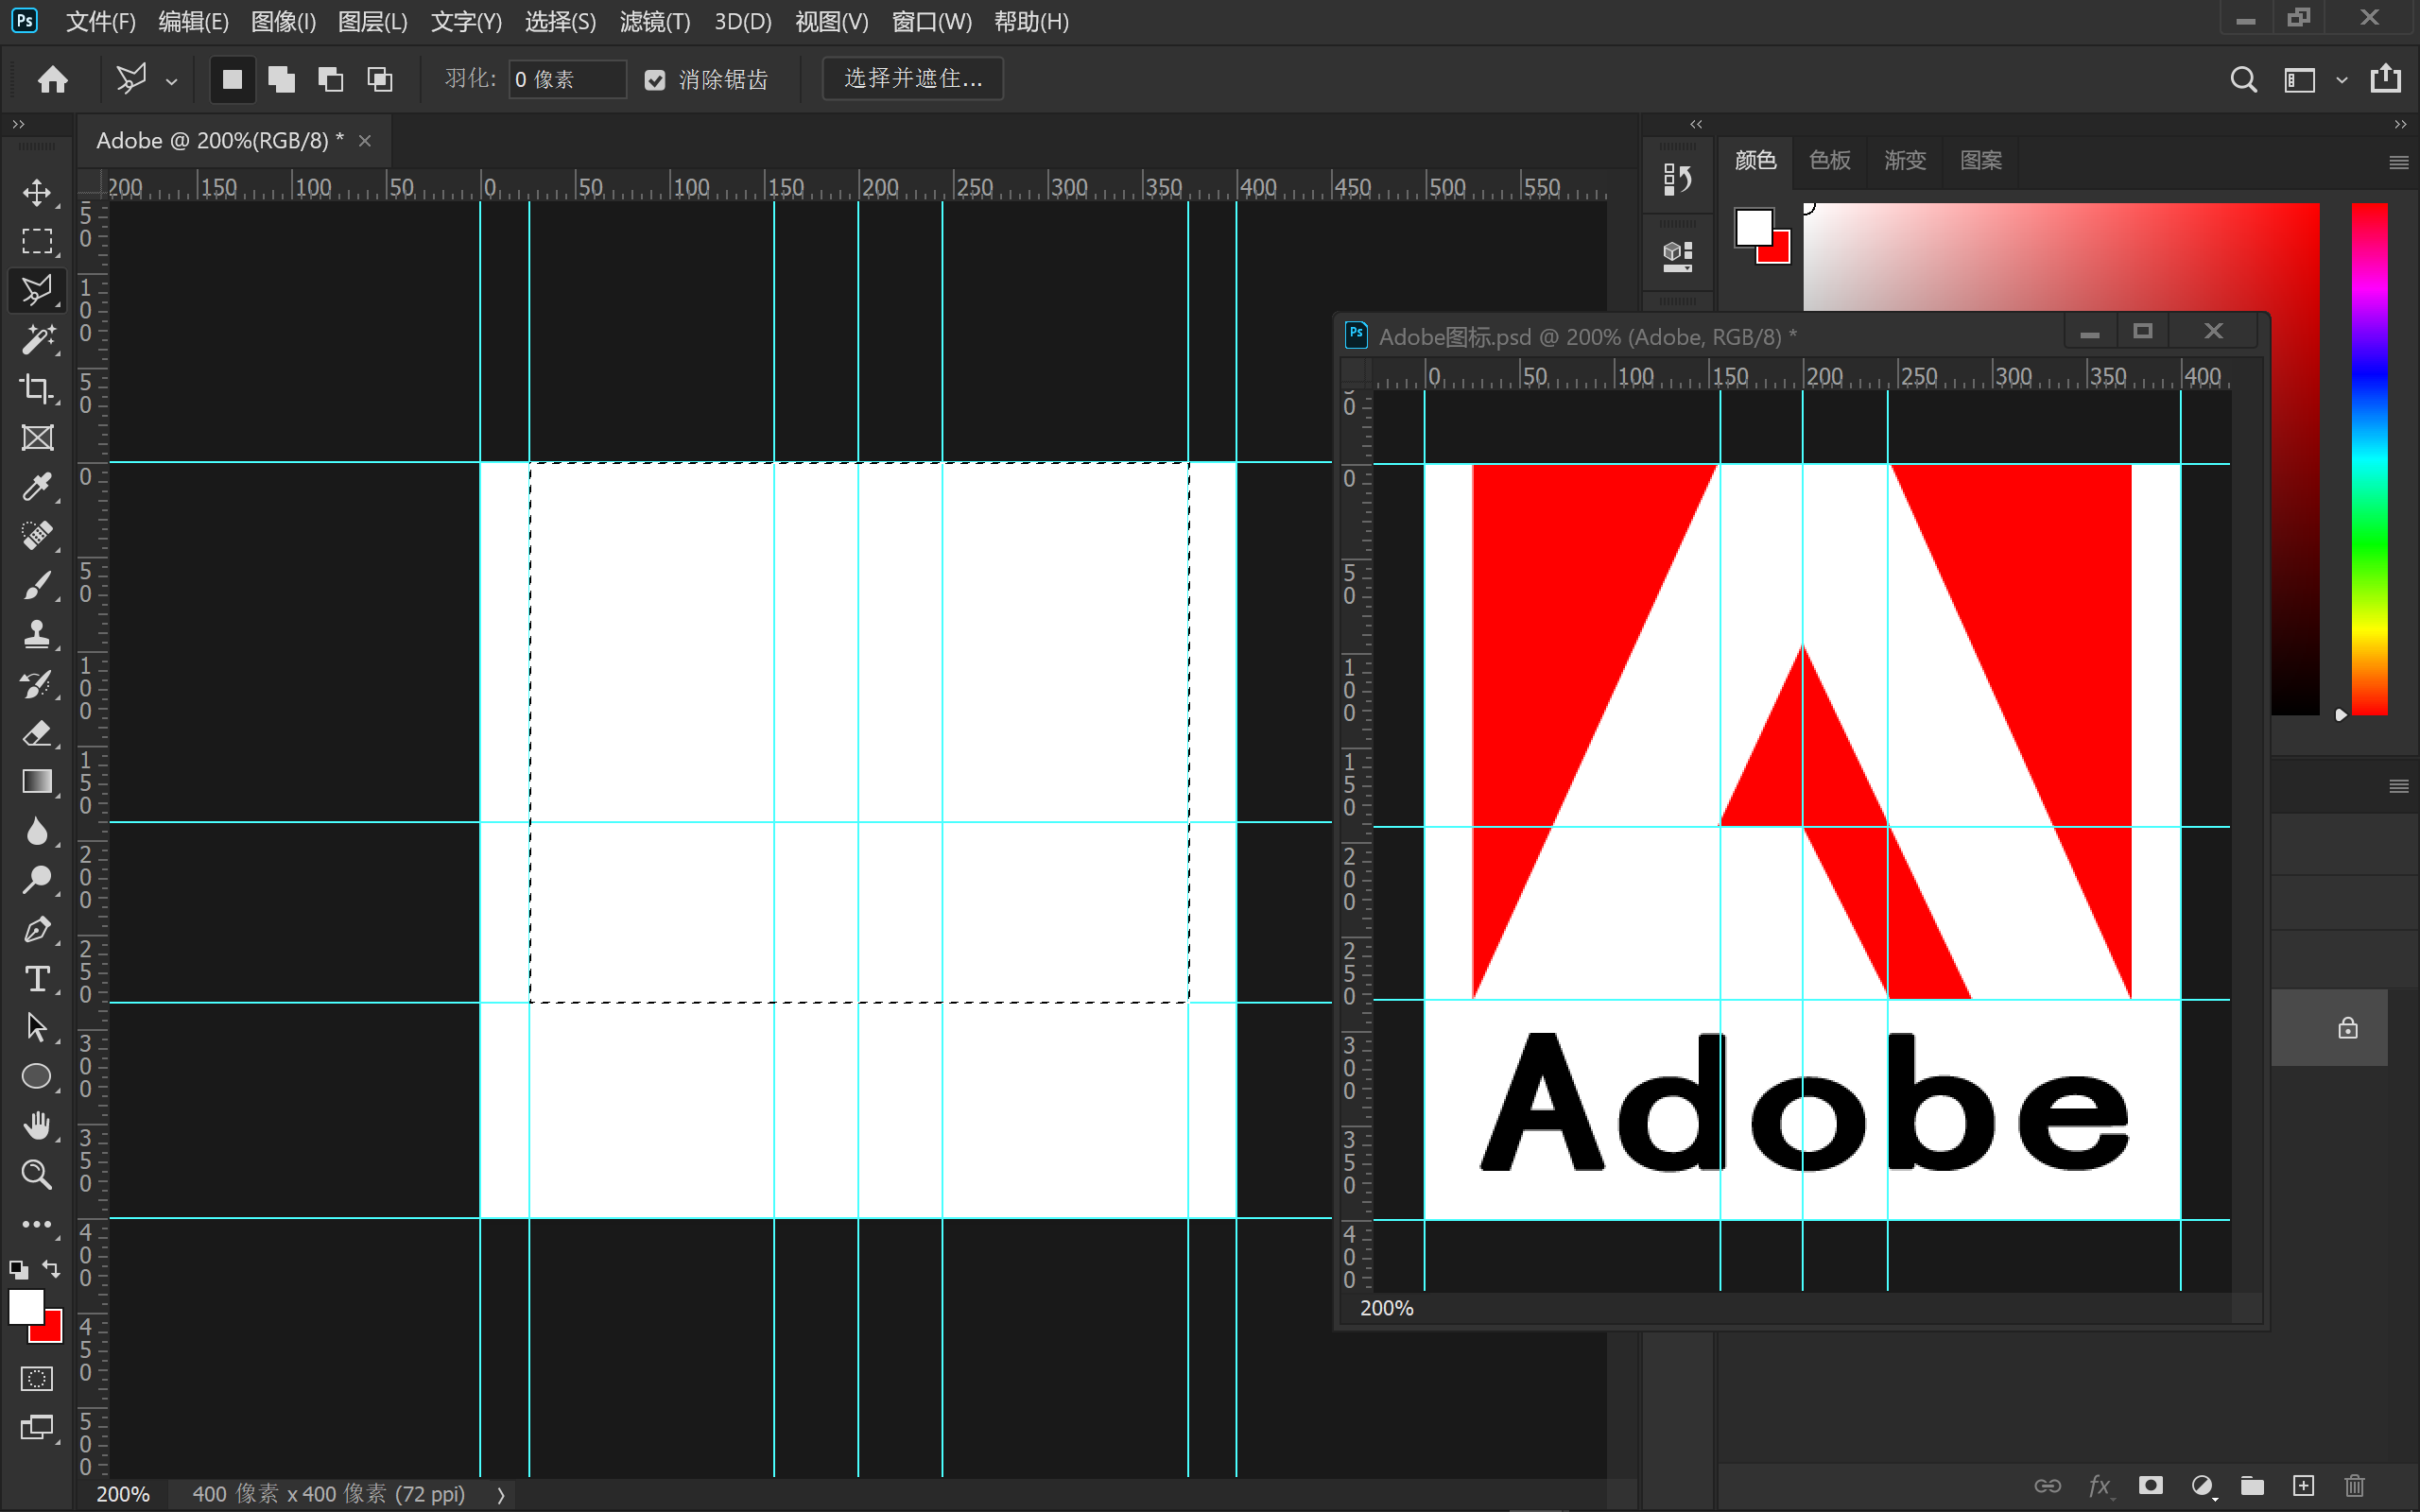Select the Zoom tool
Screen dimensions: 2420x1512
pyautogui.click(x=37, y=1175)
